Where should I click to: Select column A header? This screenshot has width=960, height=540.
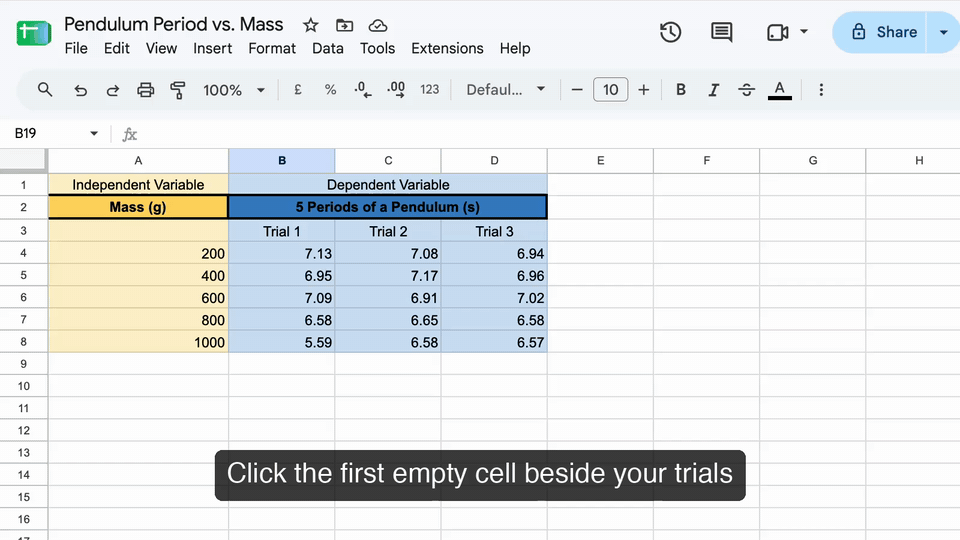[x=138, y=160]
